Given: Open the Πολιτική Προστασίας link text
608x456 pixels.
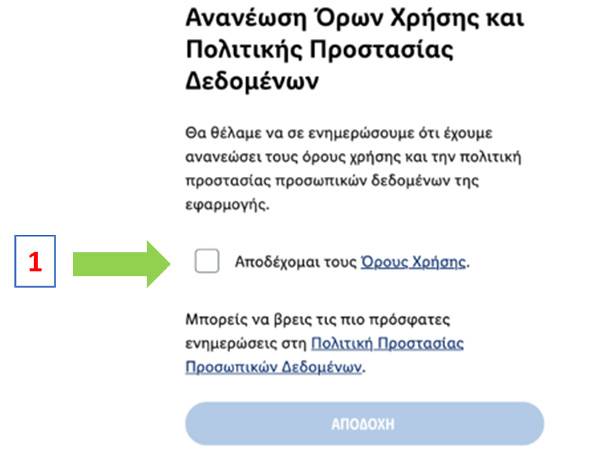Looking at the screenshot, I should point(387,343).
